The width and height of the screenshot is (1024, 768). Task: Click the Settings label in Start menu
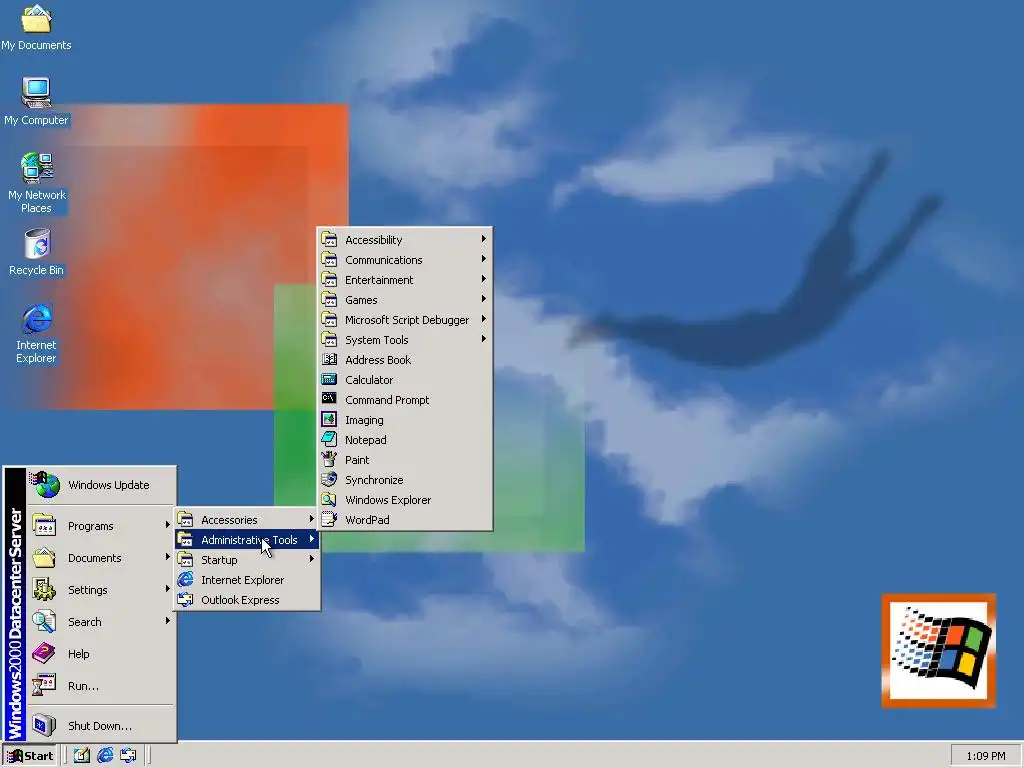point(88,590)
